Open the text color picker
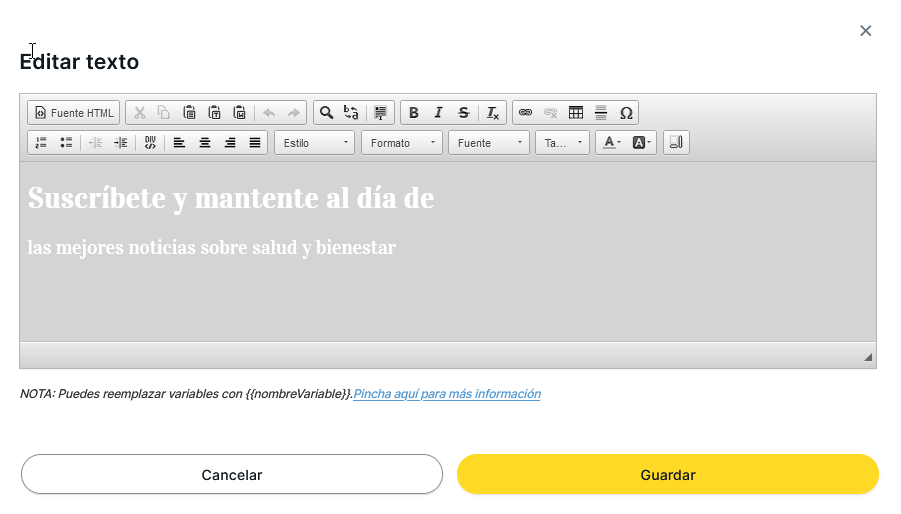This screenshot has height=514, width=901. (611, 143)
